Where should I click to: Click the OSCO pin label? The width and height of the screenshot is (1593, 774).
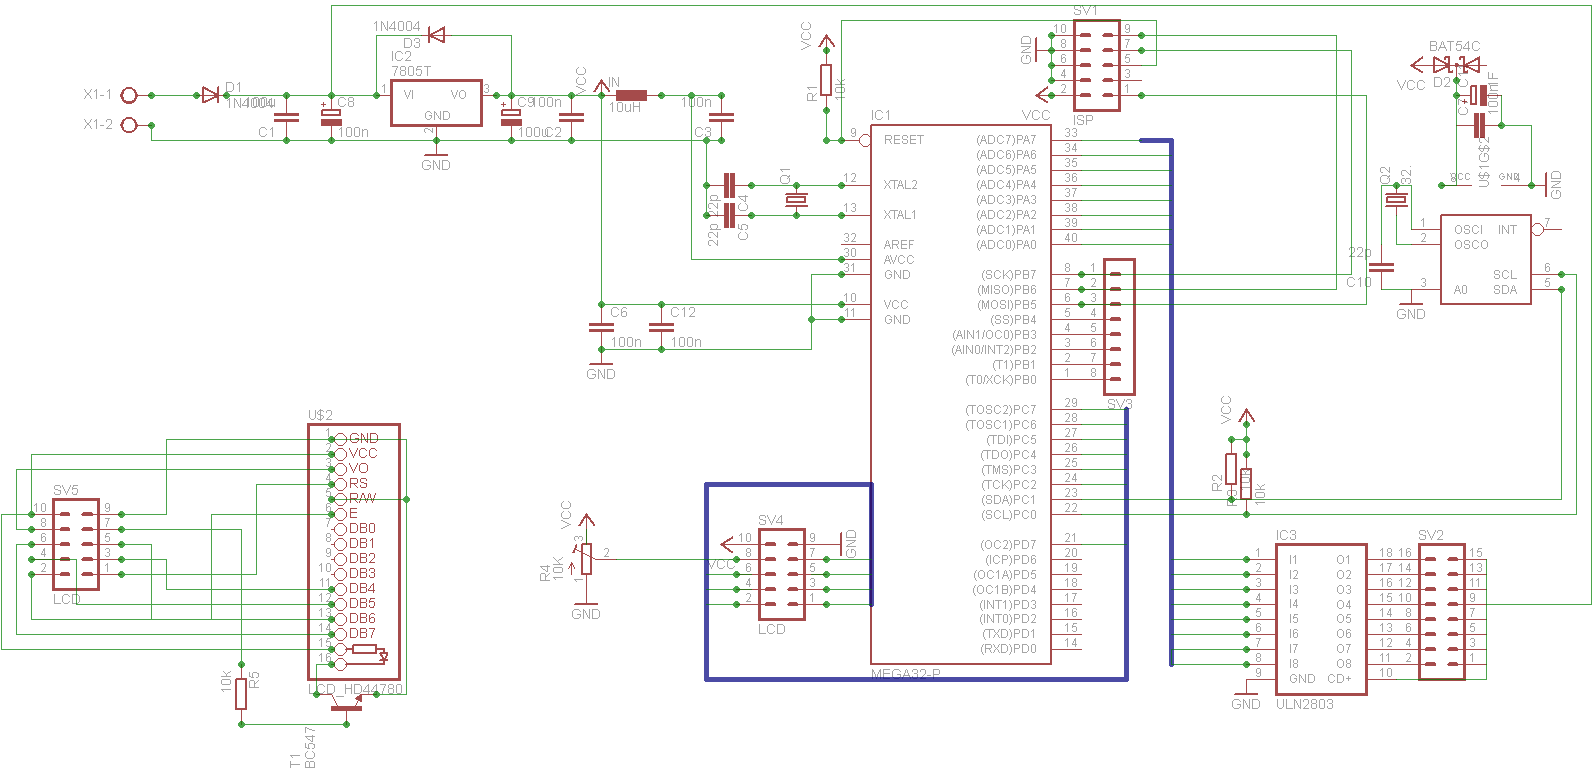(x=1471, y=245)
